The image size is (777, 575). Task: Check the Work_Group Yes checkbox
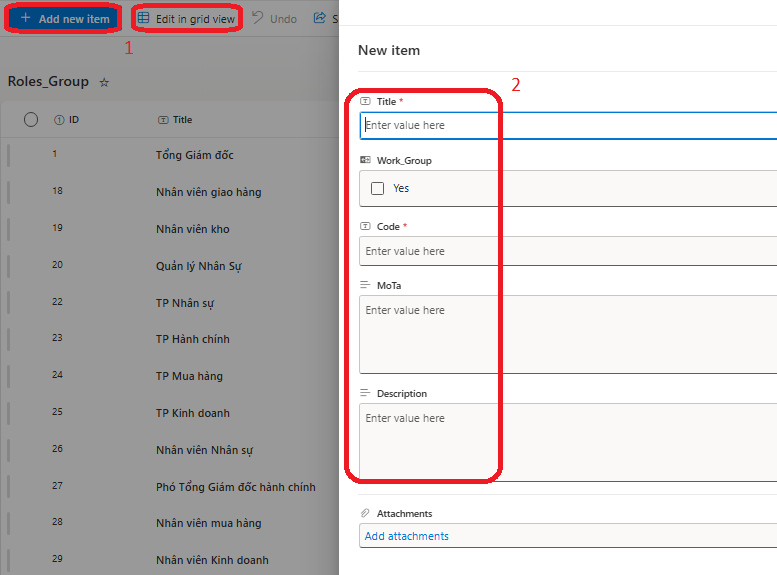[377, 188]
